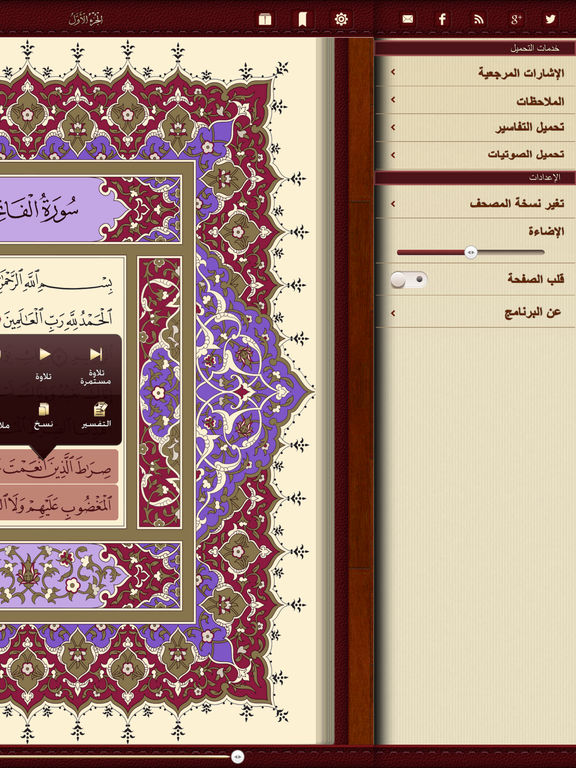Share on Twitter bird icon
Image resolution: width=576 pixels, height=768 pixels.
(551, 19)
